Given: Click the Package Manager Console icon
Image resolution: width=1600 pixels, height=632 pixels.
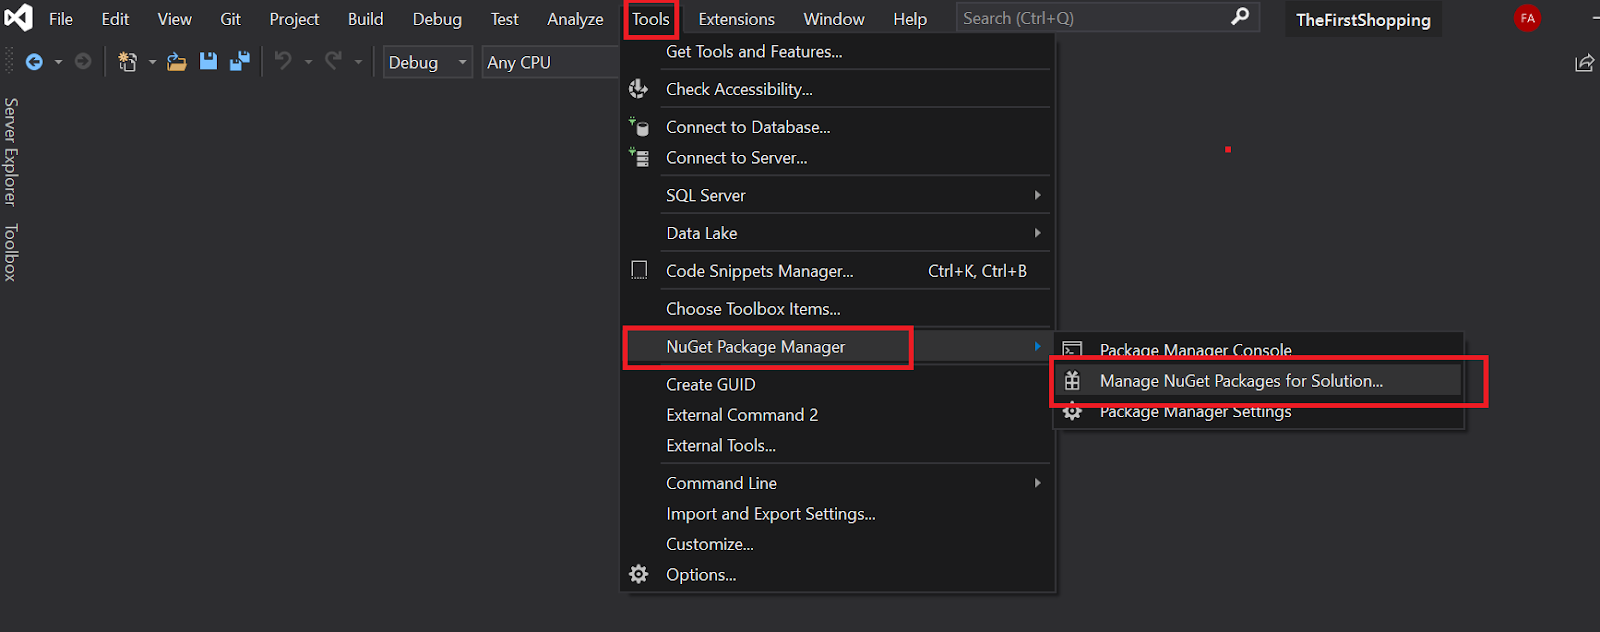Looking at the screenshot, I should click(x=1072, y=349).
